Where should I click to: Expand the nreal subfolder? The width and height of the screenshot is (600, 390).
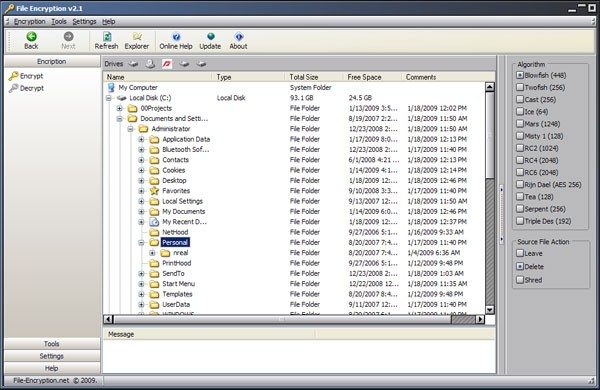(152, 253)
